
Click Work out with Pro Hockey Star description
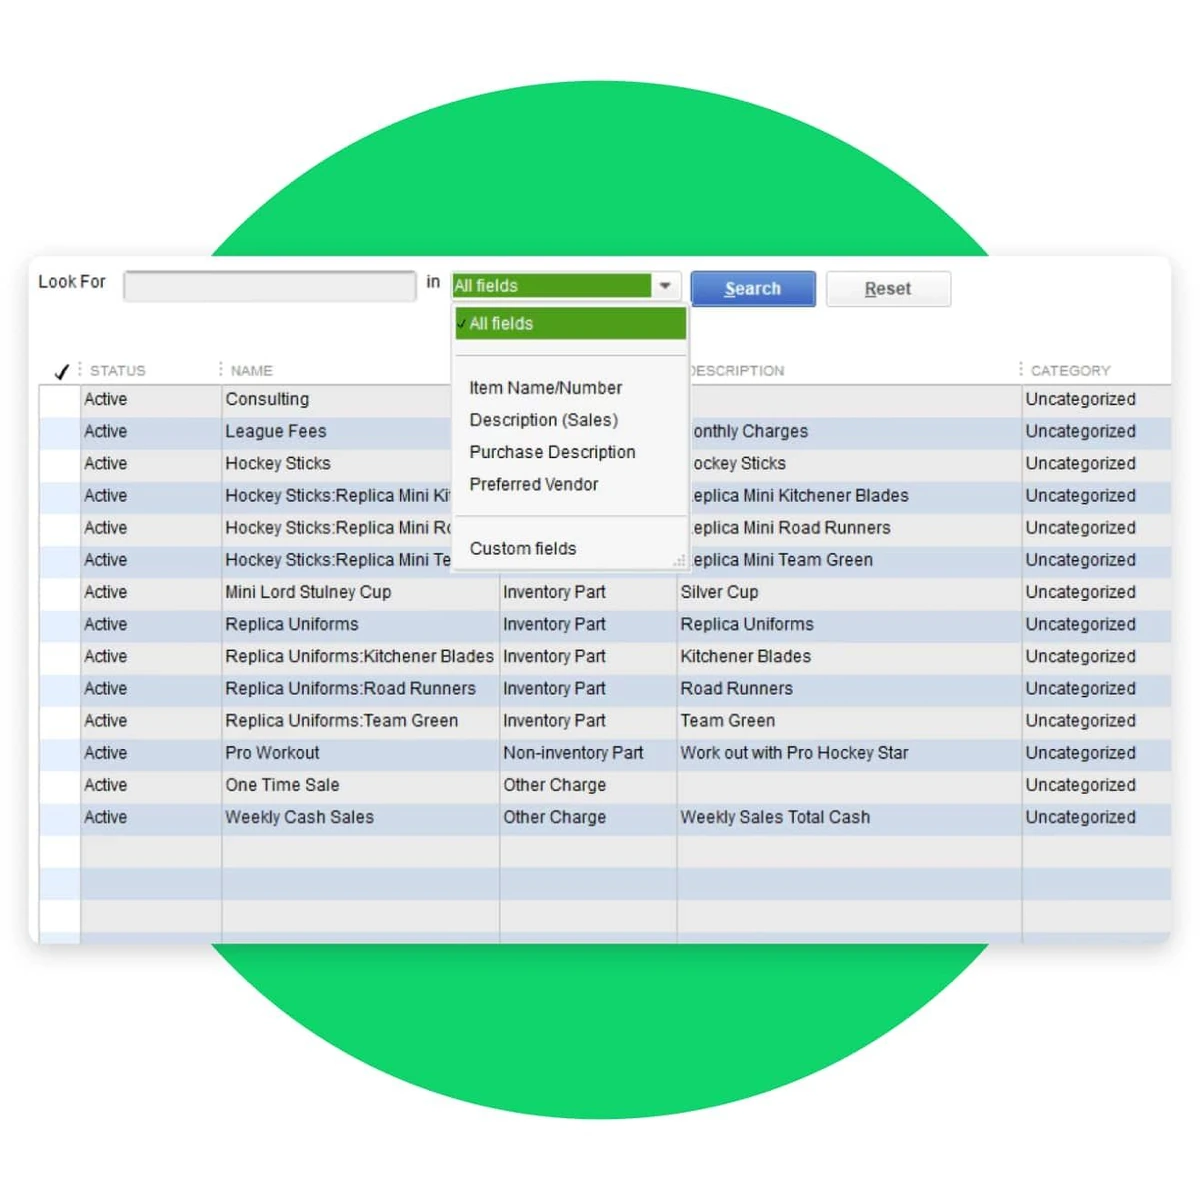[x=795, y=752]
